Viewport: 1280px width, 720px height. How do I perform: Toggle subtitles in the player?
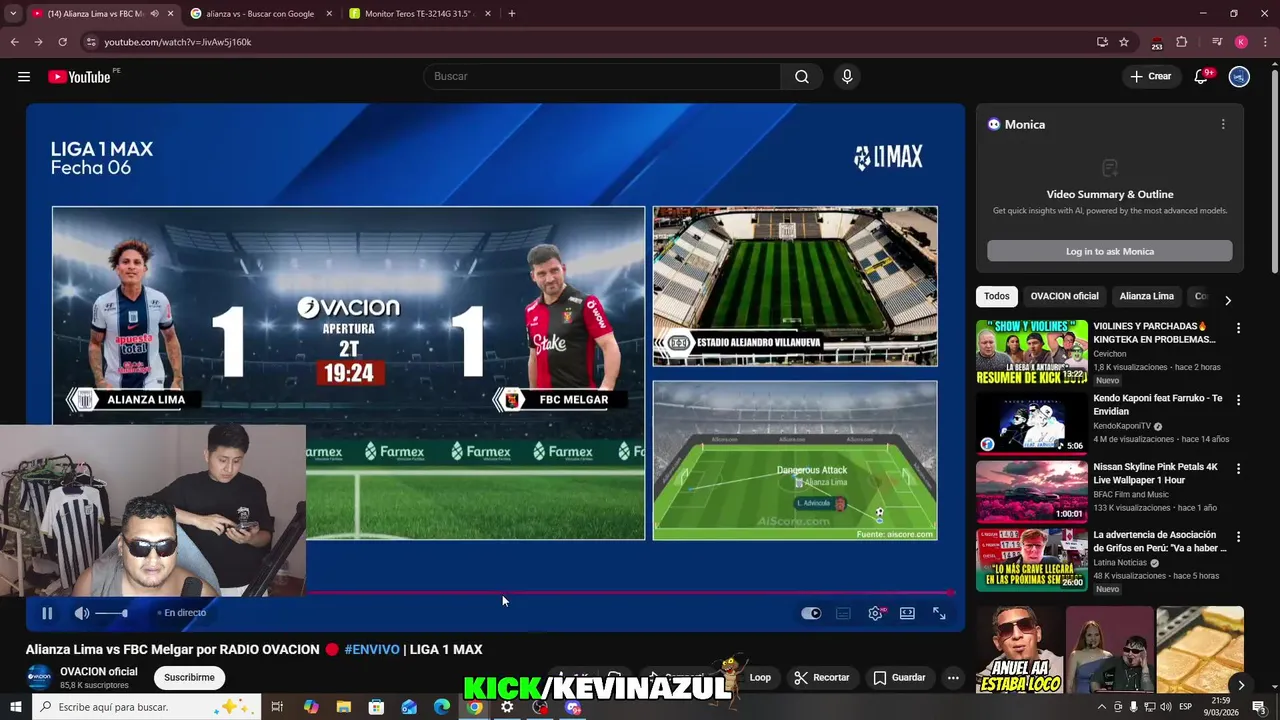(843, 613)
